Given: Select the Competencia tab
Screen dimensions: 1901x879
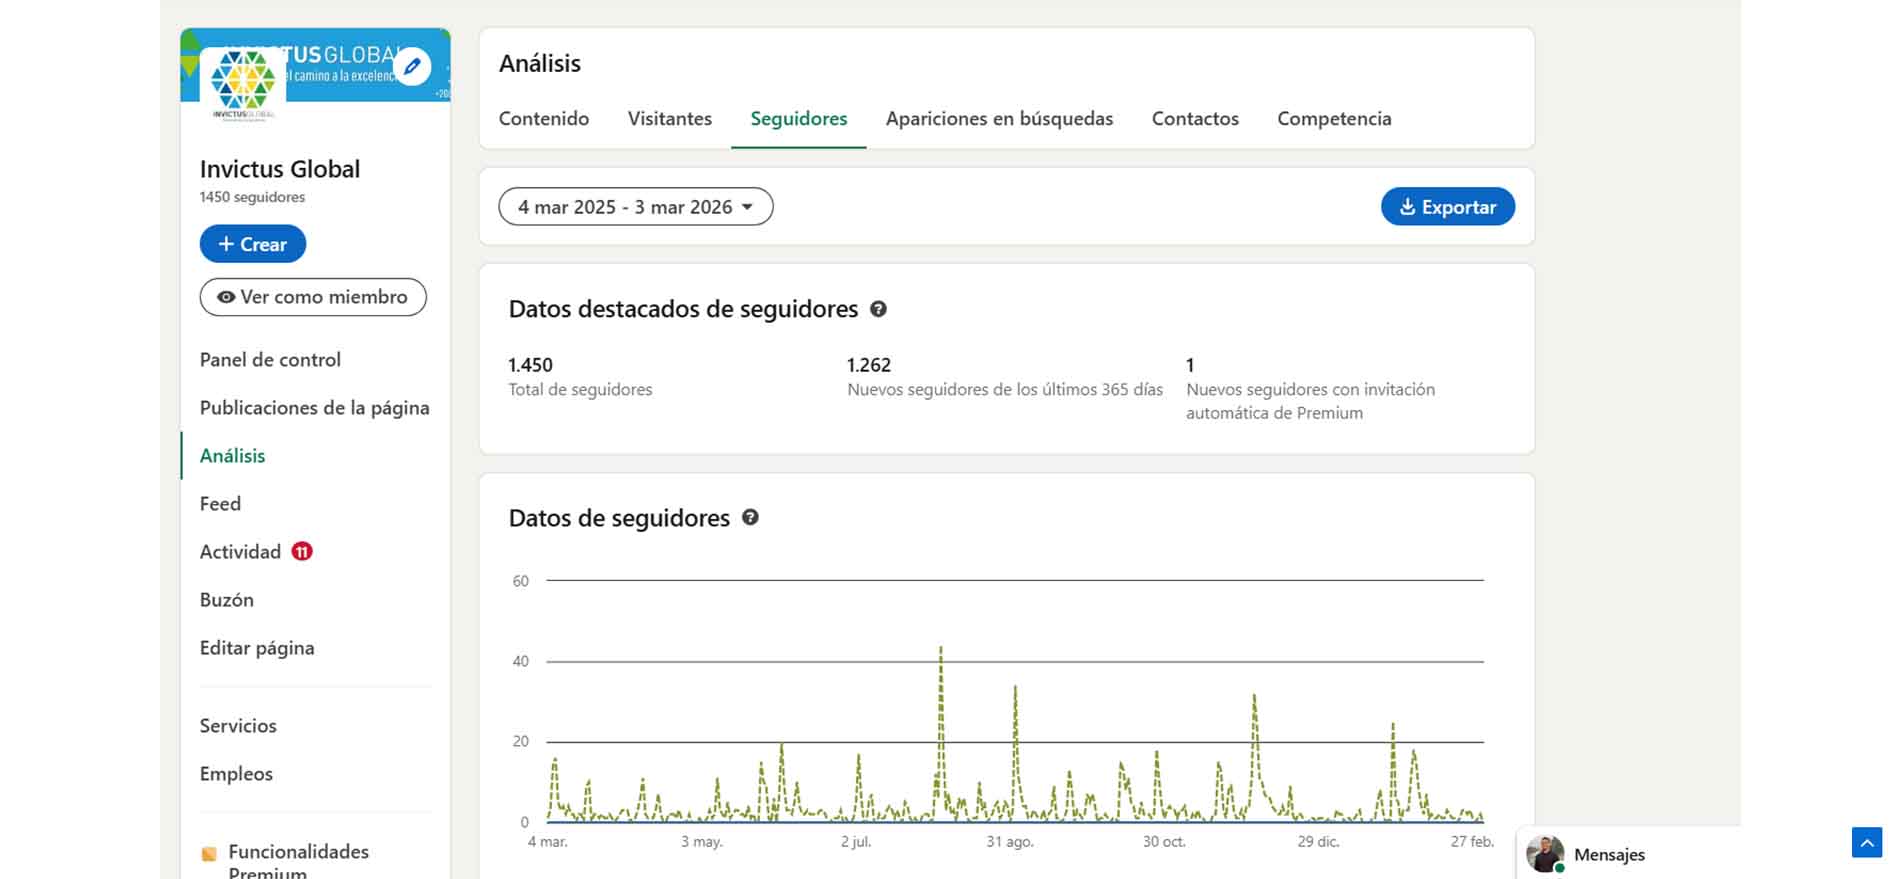Looking at the screenshot, I should [x=1334, y=119].
